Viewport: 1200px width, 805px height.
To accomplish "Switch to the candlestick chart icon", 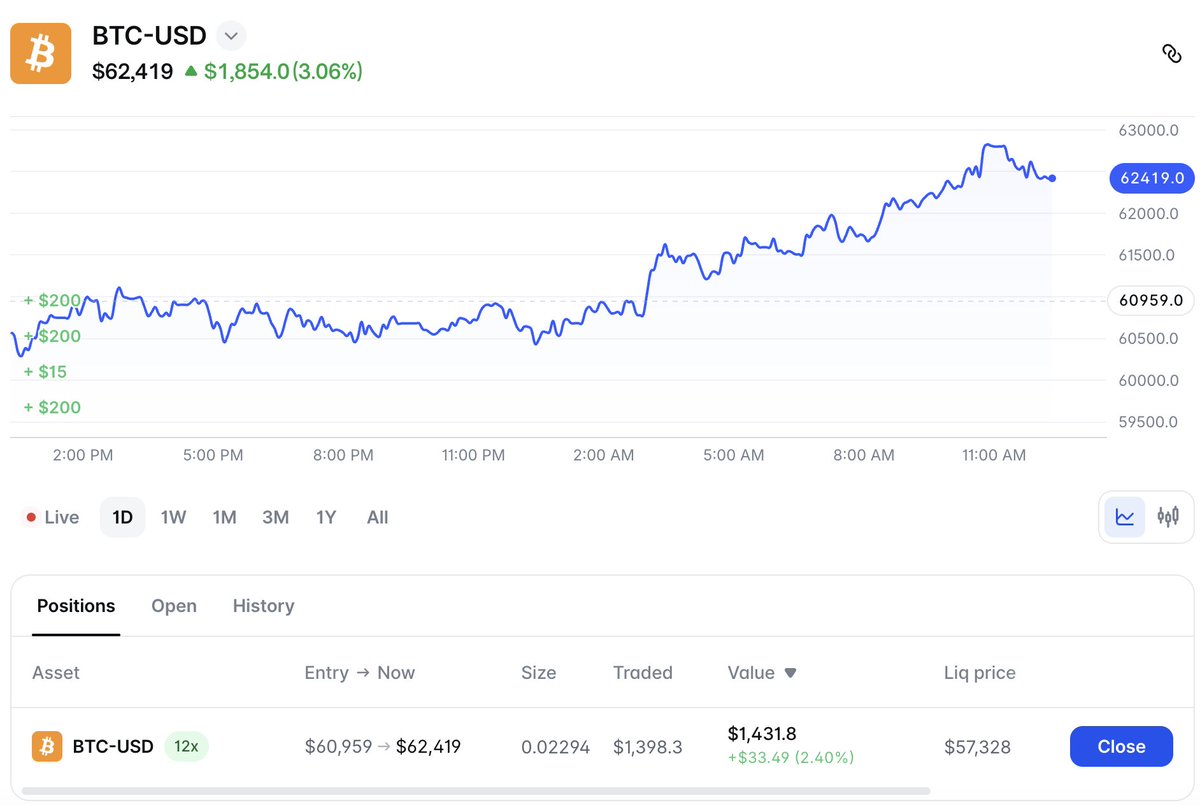I will tap(1168, 517).
